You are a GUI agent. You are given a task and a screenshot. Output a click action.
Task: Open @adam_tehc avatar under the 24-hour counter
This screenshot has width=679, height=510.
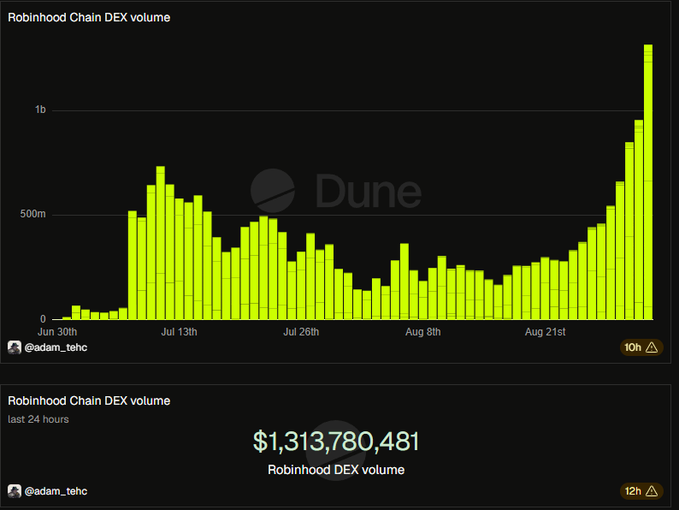14,491
